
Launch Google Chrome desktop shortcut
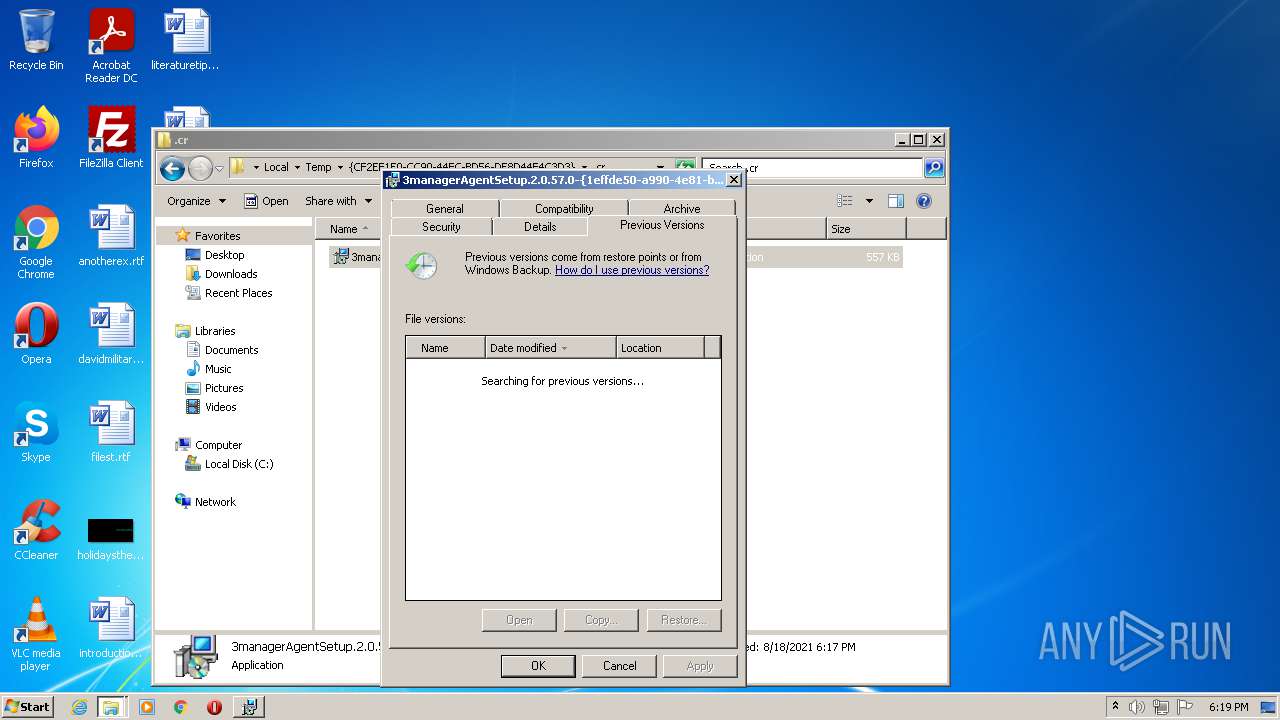tap(36, 242)
